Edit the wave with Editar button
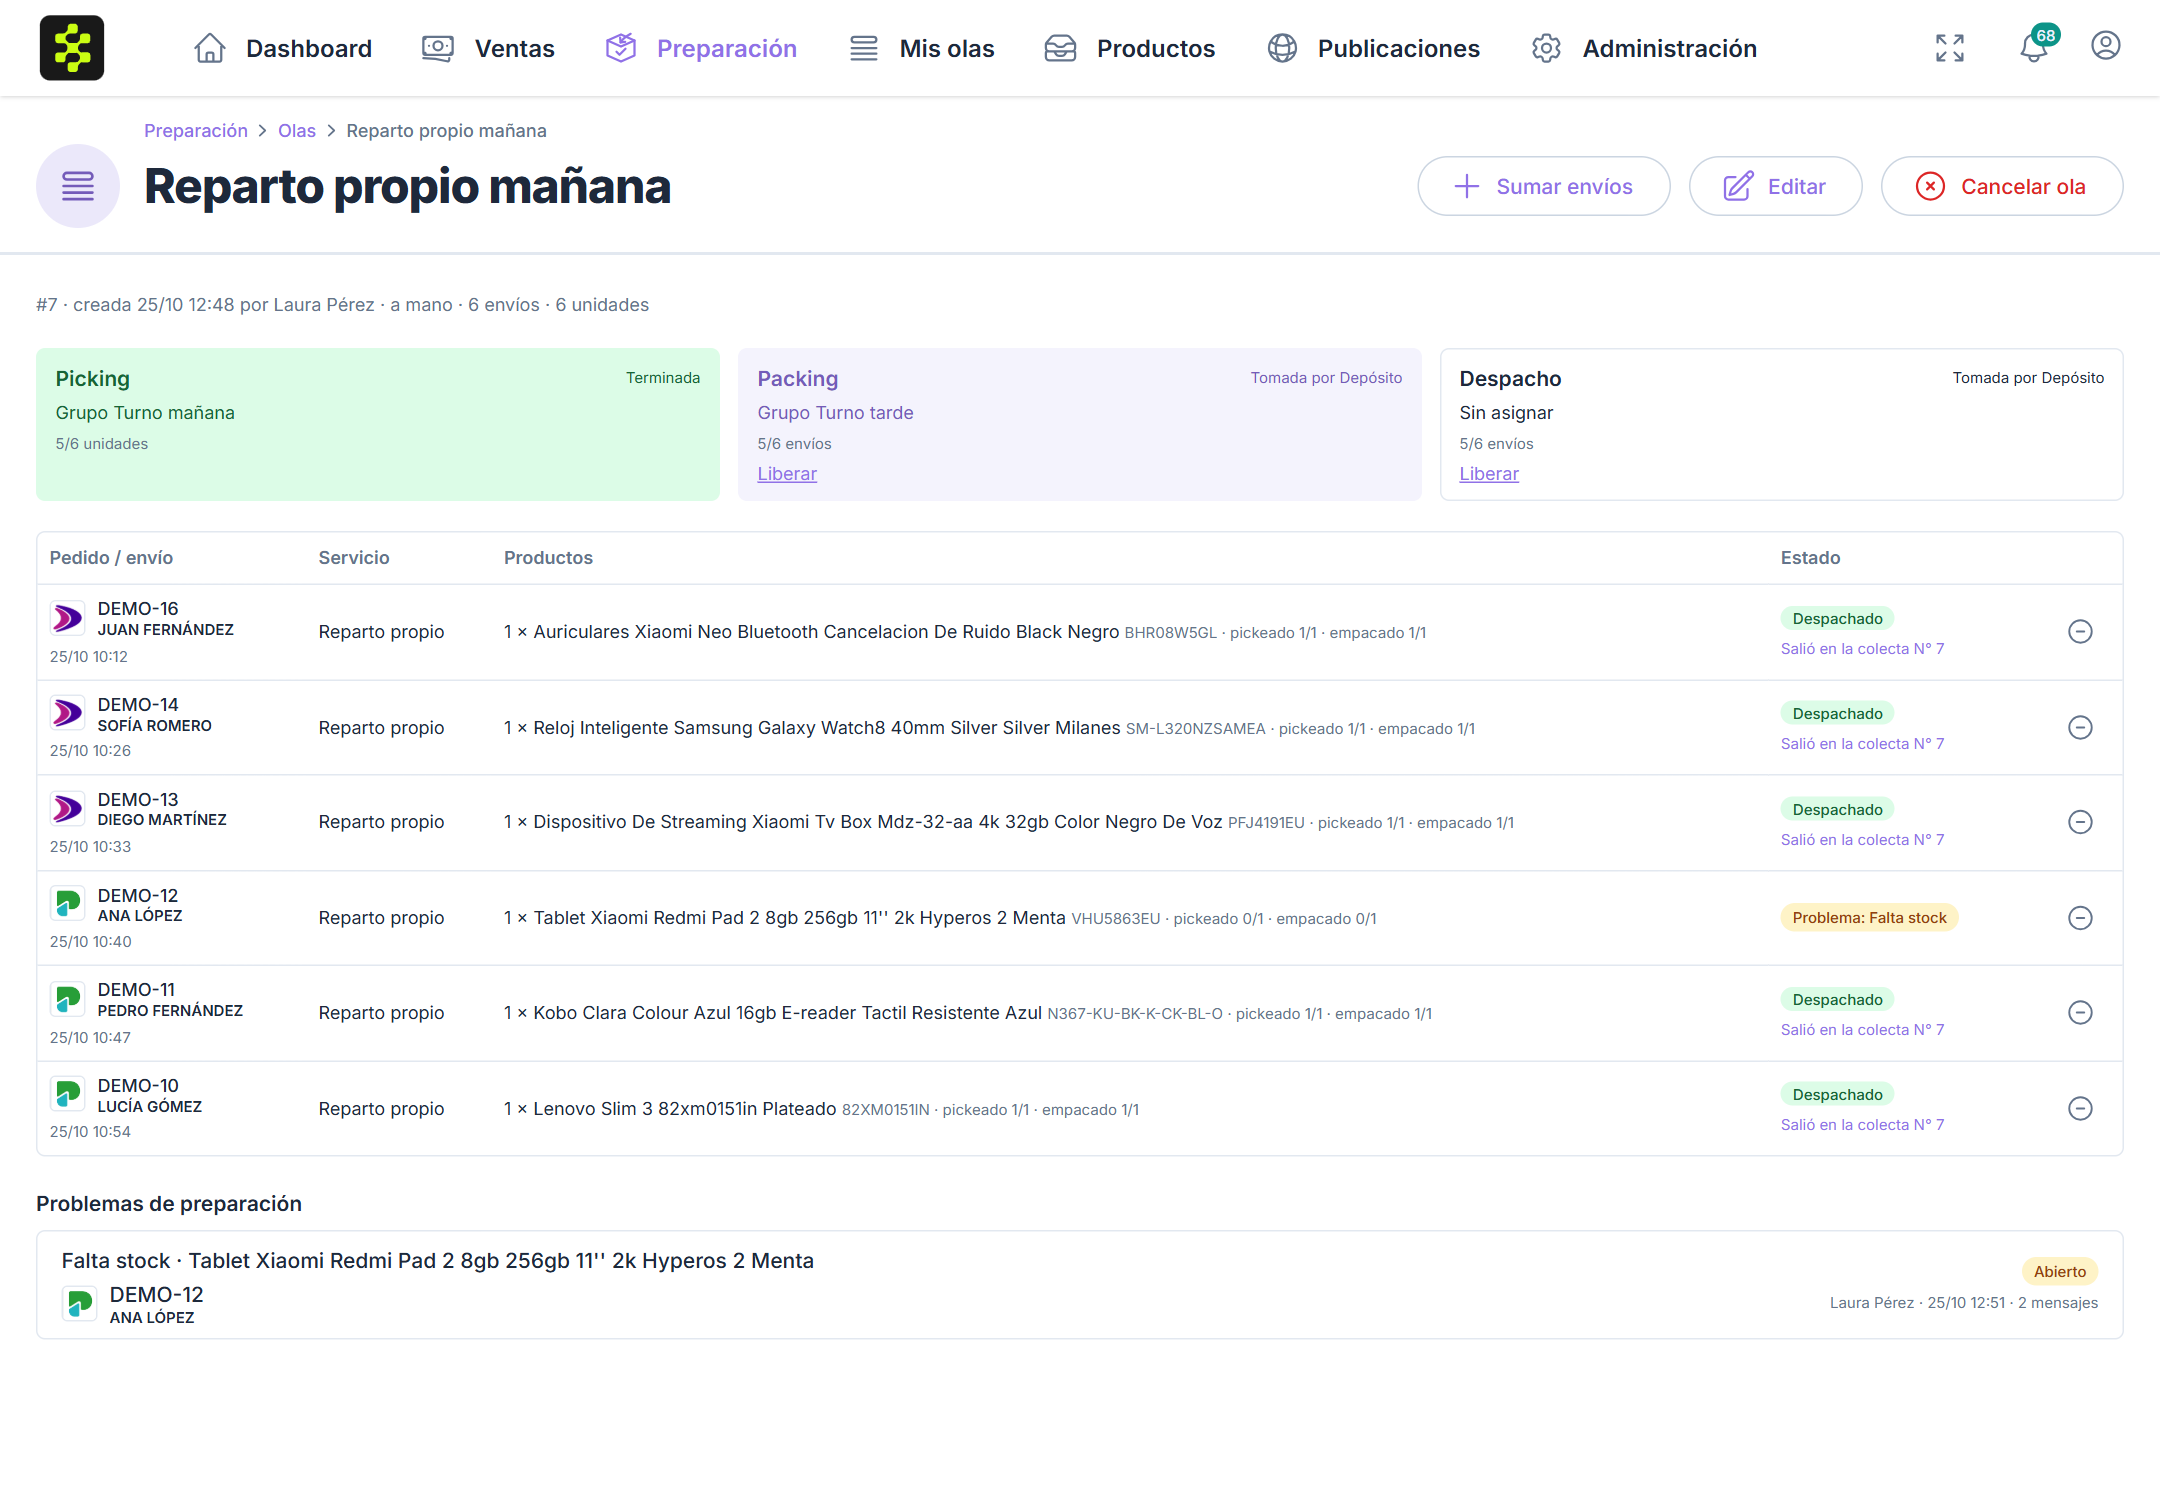 (x=1775, y=186)
